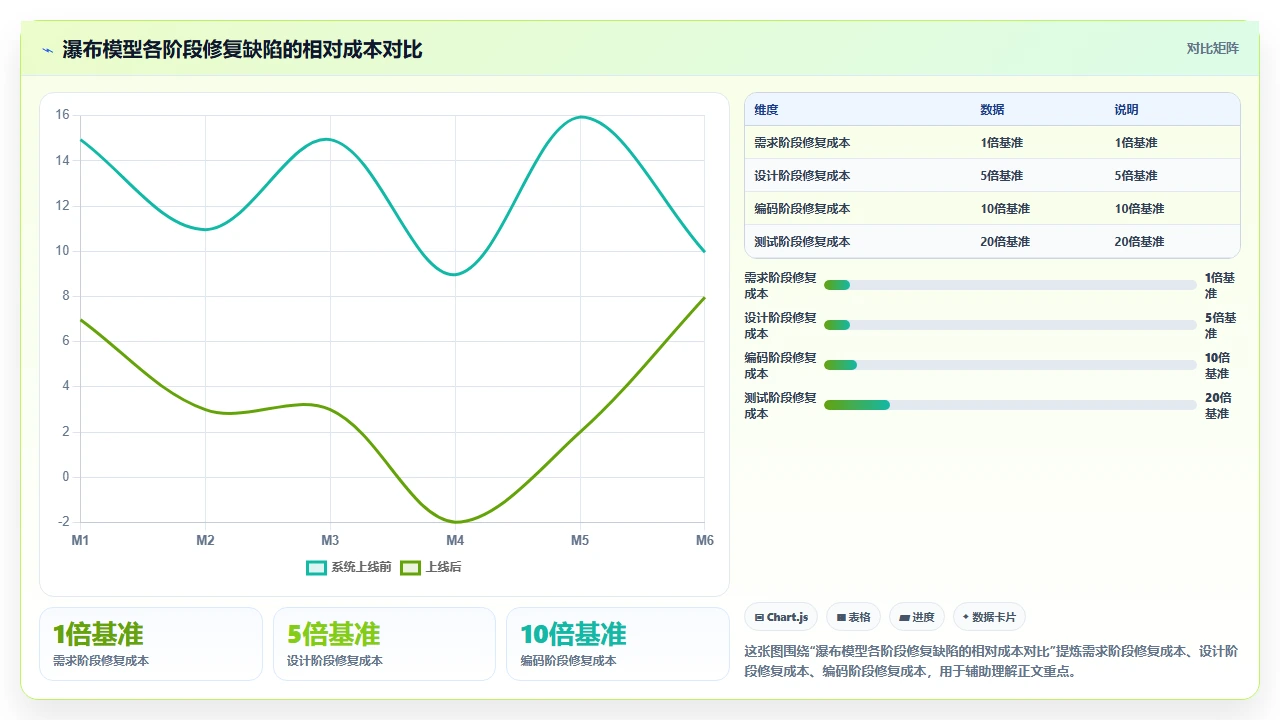This screenshot has height=720, width=1280.
Task: Select the 数据卡片 tag
Action: 990,617
